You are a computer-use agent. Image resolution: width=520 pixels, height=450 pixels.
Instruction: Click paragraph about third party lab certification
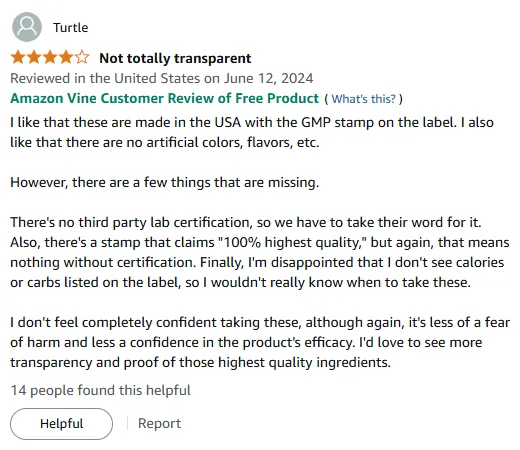[x=260, y=252]
